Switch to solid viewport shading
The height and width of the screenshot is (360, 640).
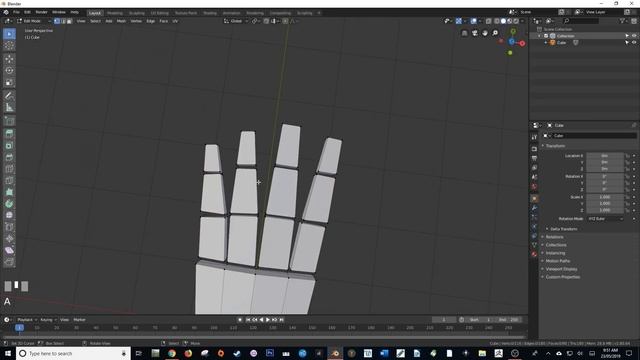click(x=503, y=21)
